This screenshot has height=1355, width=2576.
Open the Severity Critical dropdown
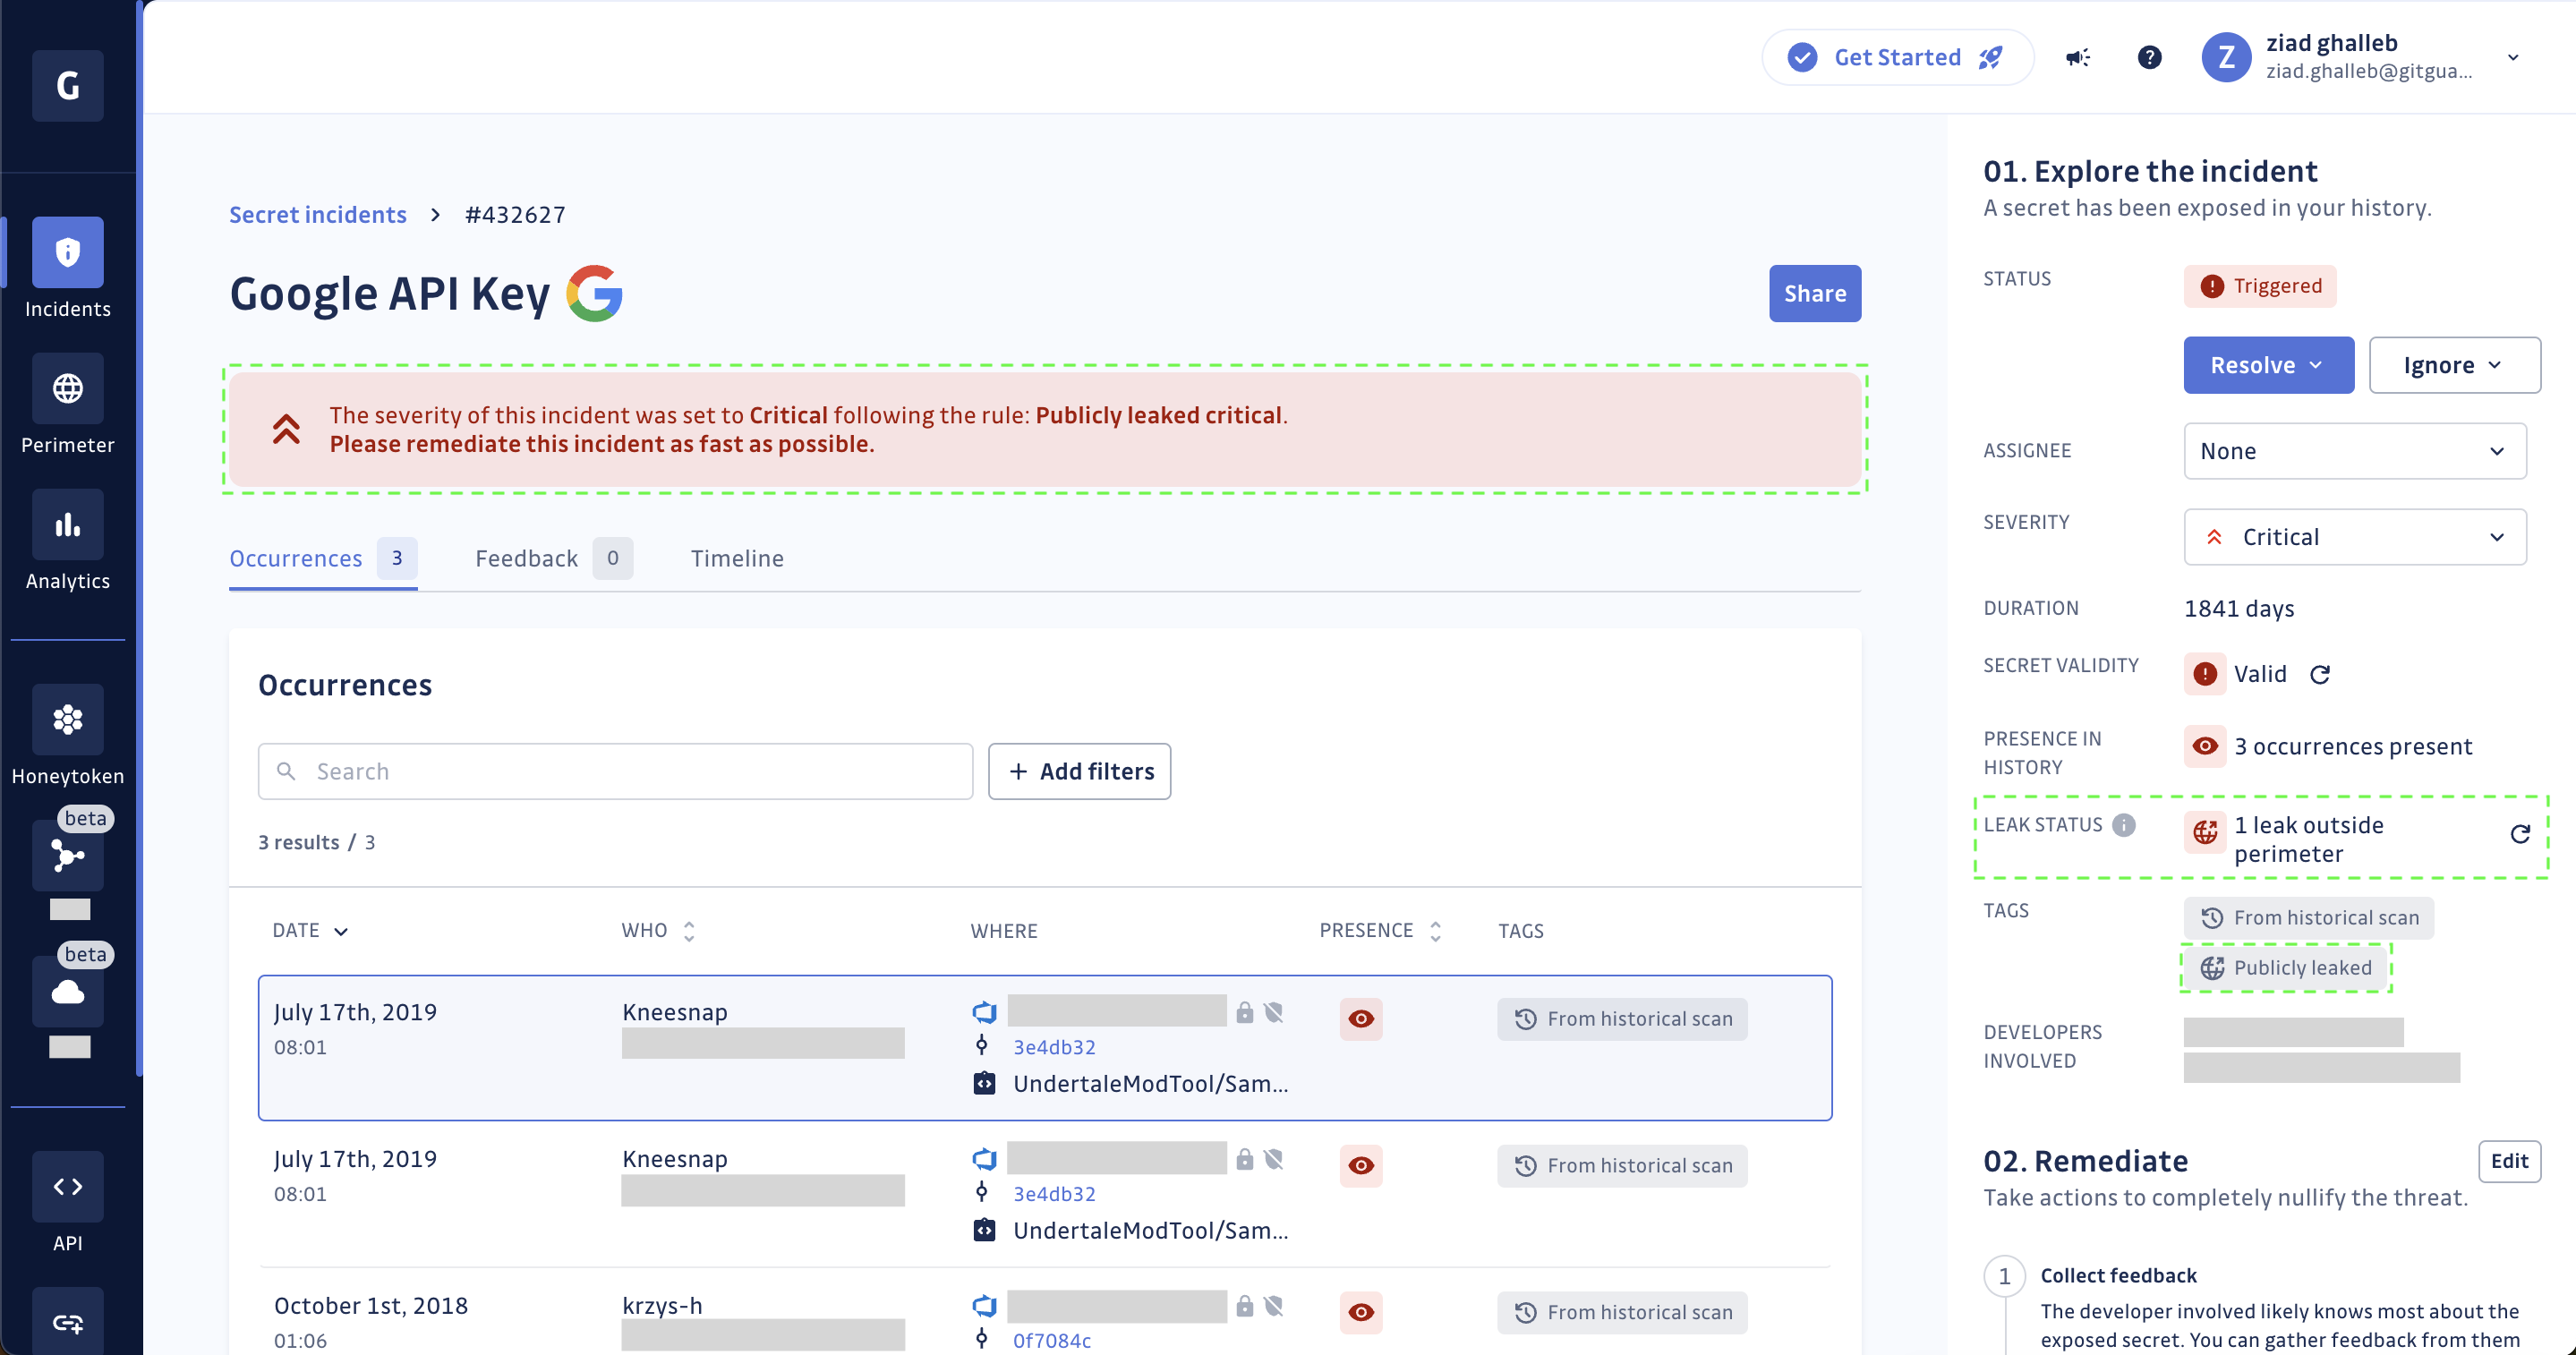coord(2354,537)
